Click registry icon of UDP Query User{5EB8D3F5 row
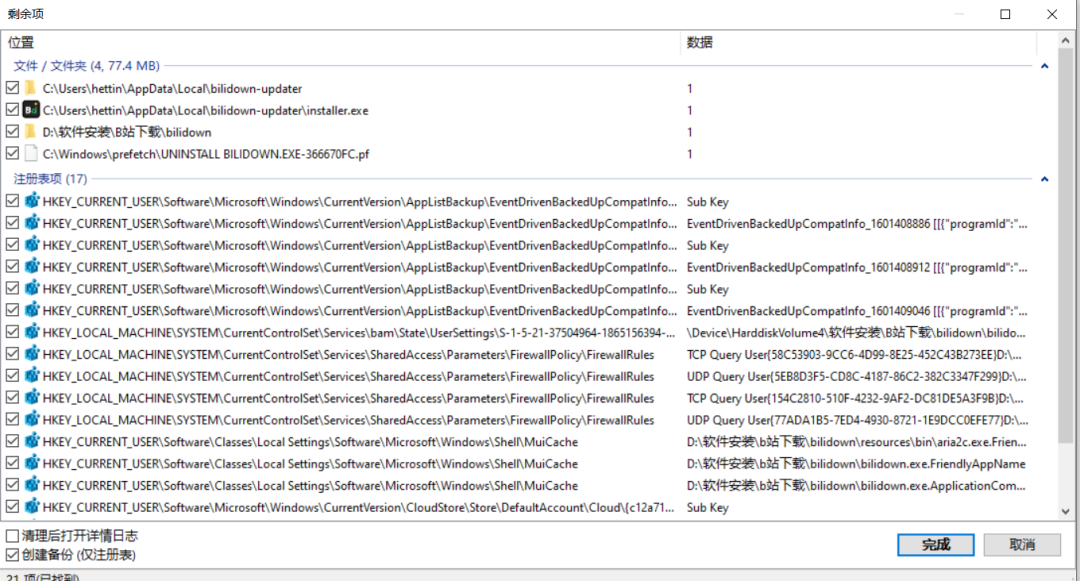Screen dimensions: 1080x581 point(32,376)
